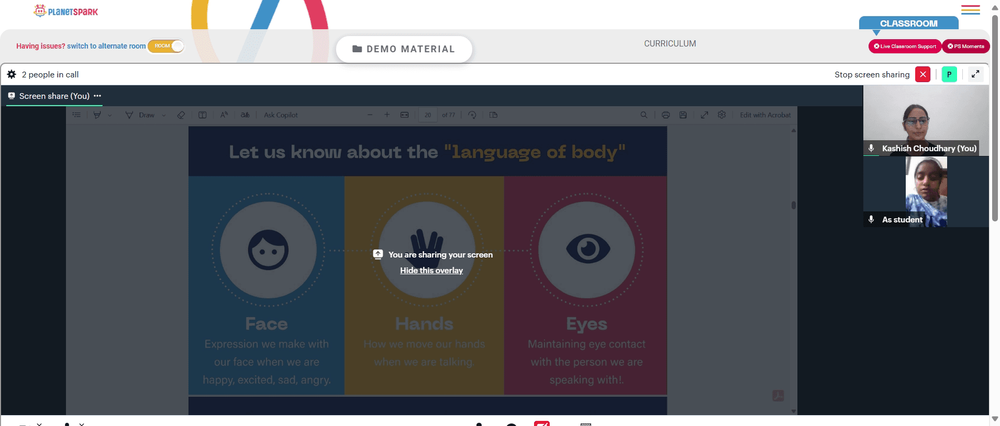Select the PDF Draw tool
Screen dimensions: 1000x426
click(139, 115)
